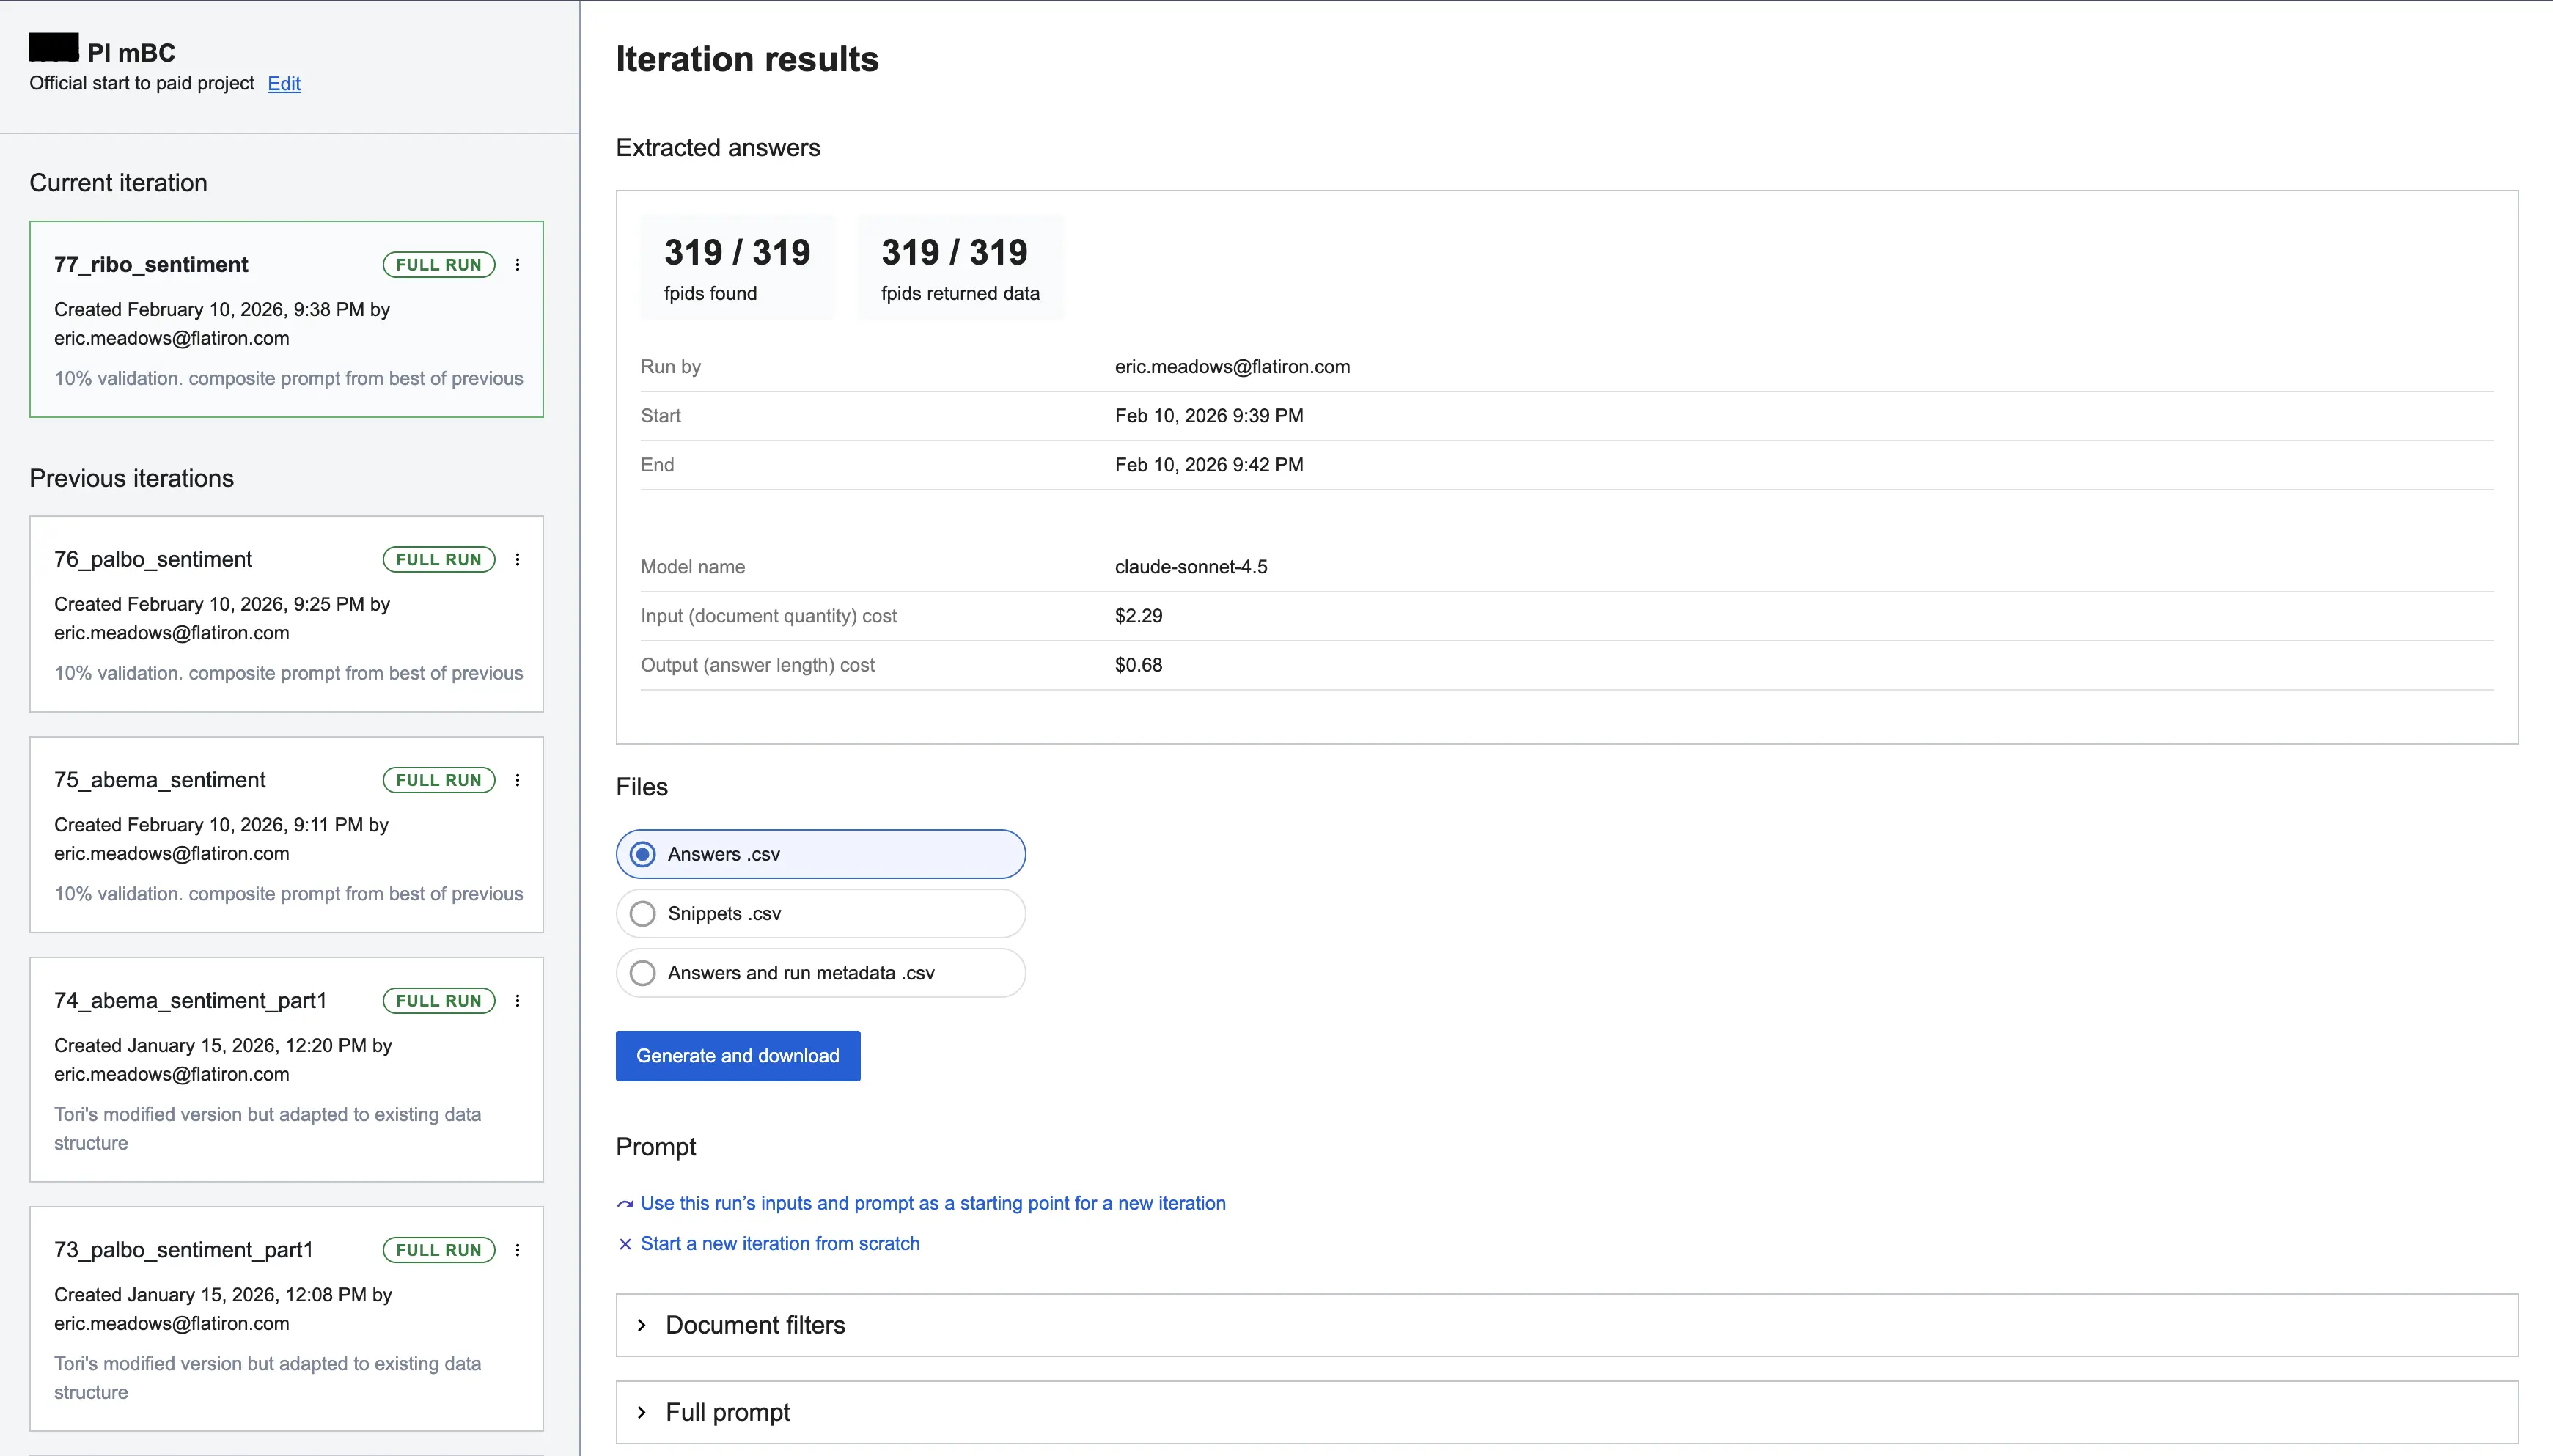Click the FULL RUN badge on 76_palbo_sentiment
2553x1456 pixels.
pyautogui.click(x=438, y=560)
